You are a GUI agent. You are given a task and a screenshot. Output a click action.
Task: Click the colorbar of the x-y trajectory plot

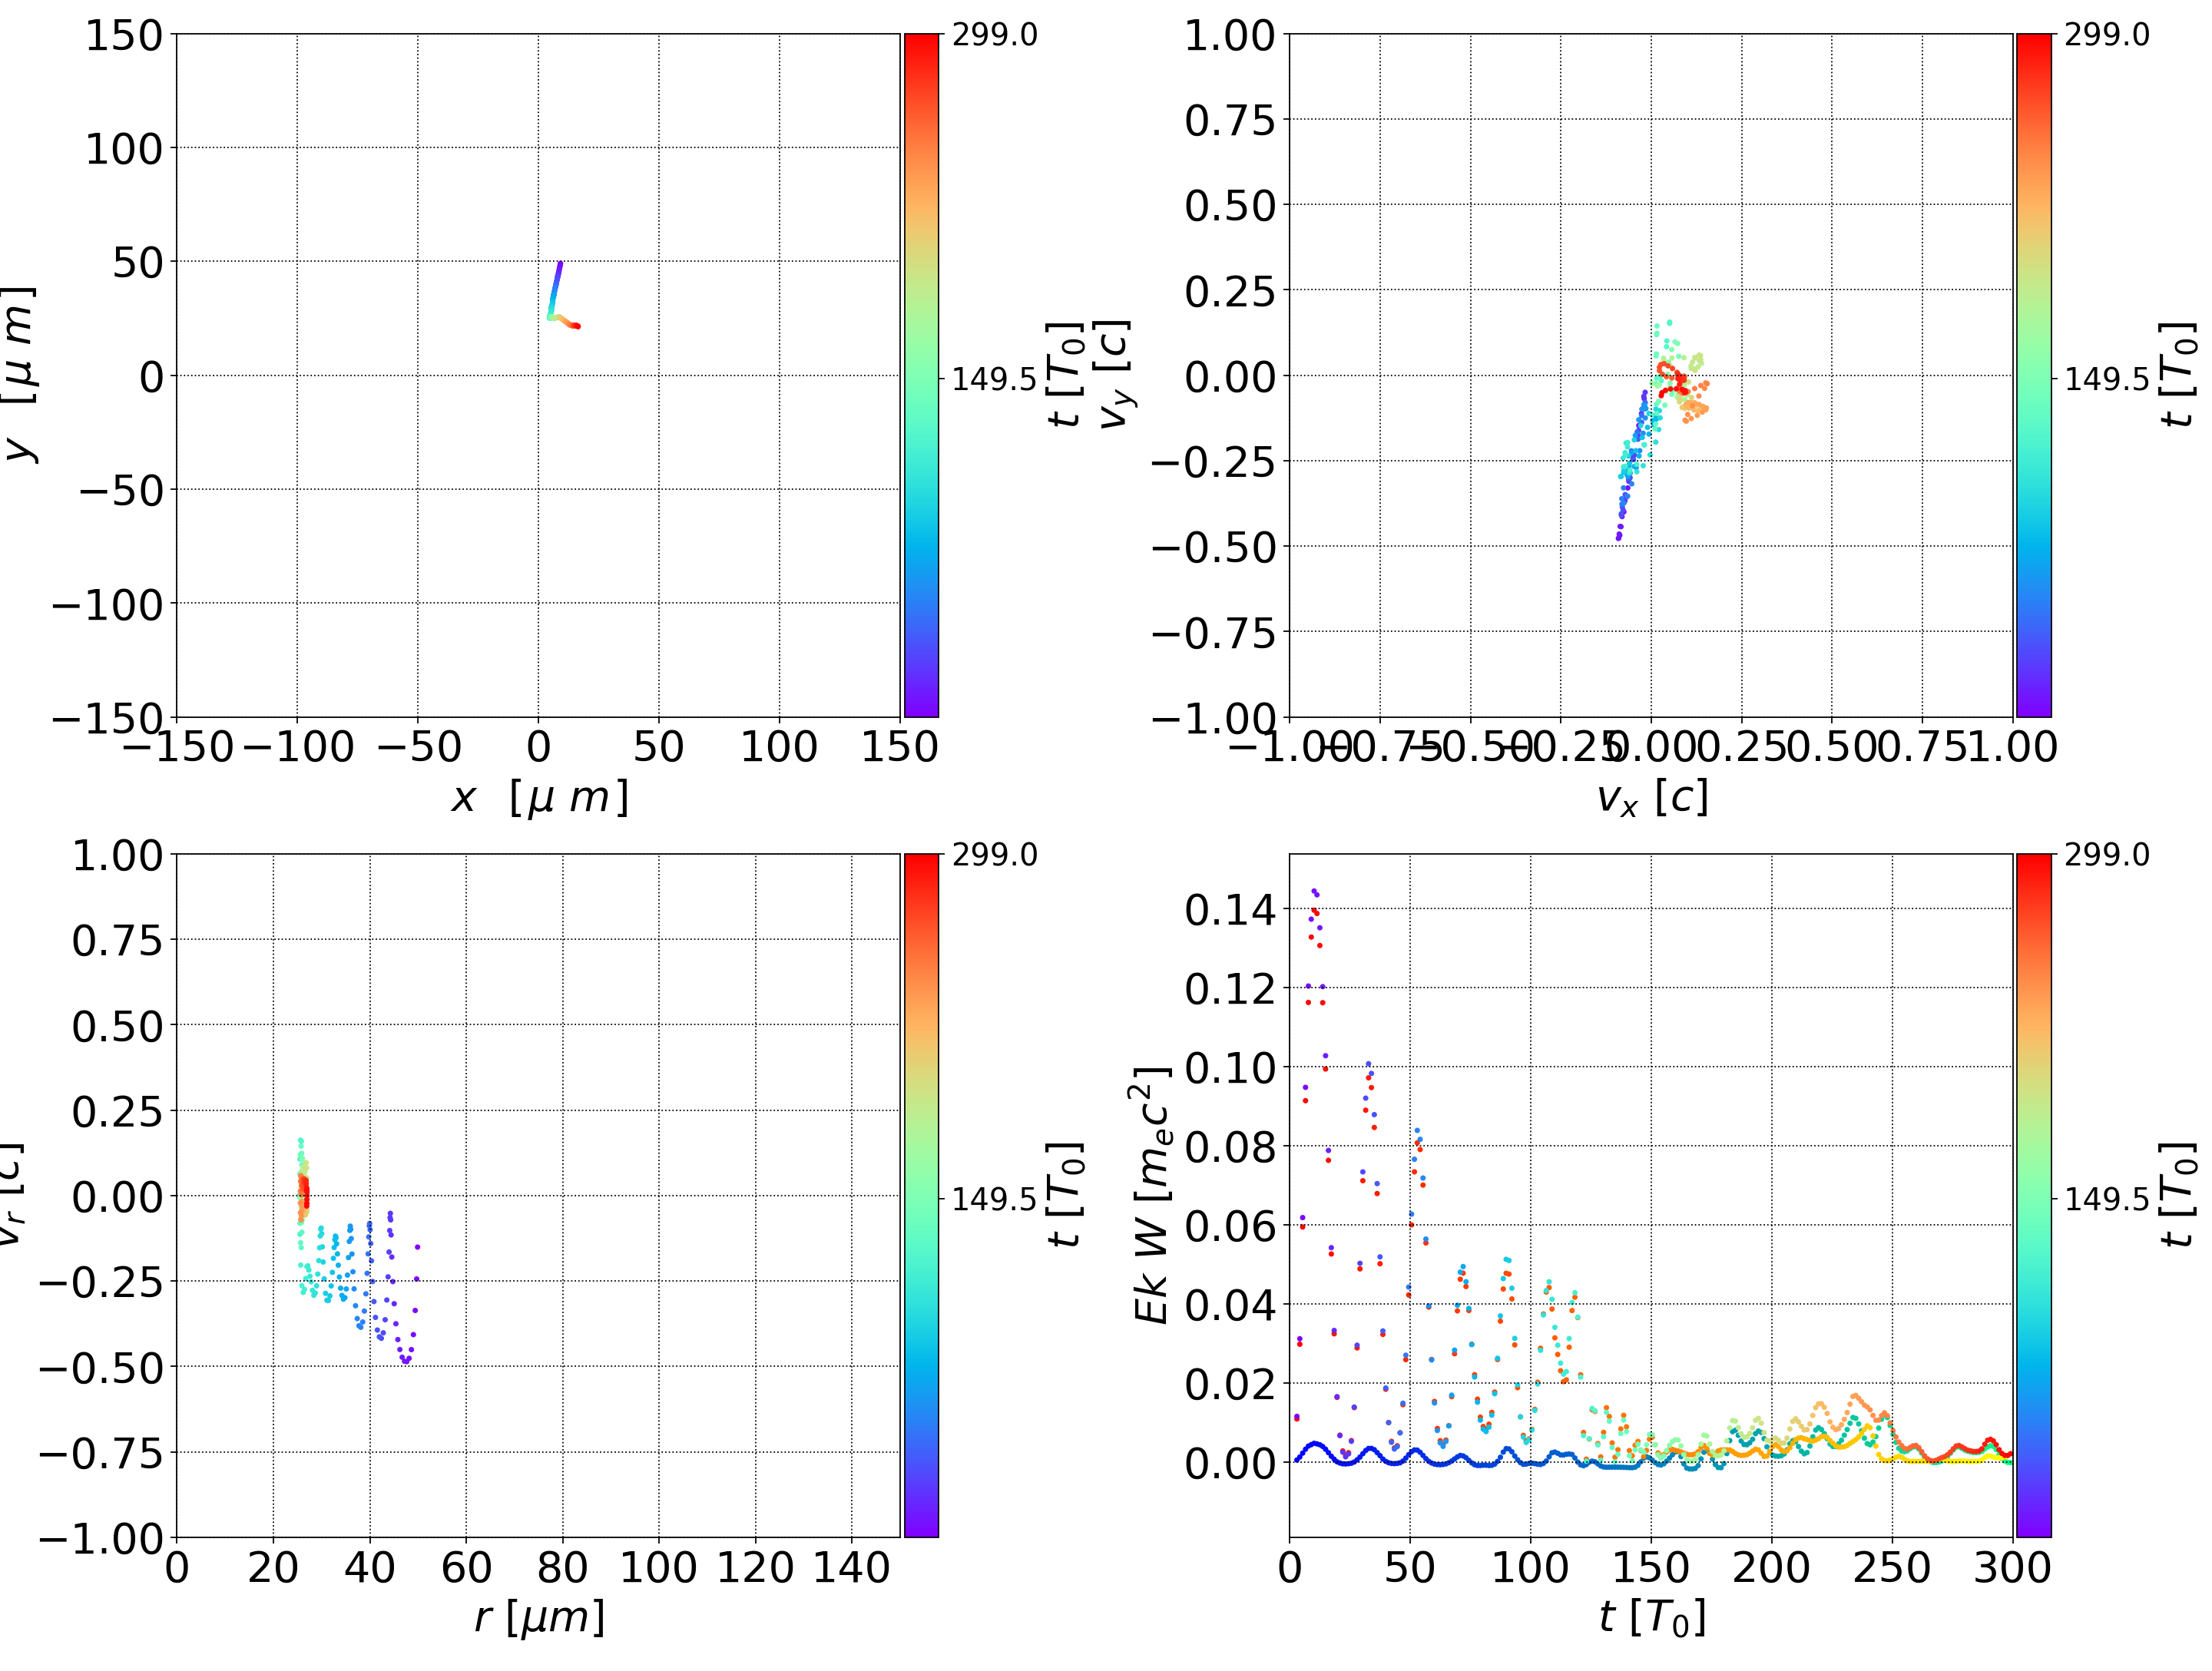(x=921, y=375)
